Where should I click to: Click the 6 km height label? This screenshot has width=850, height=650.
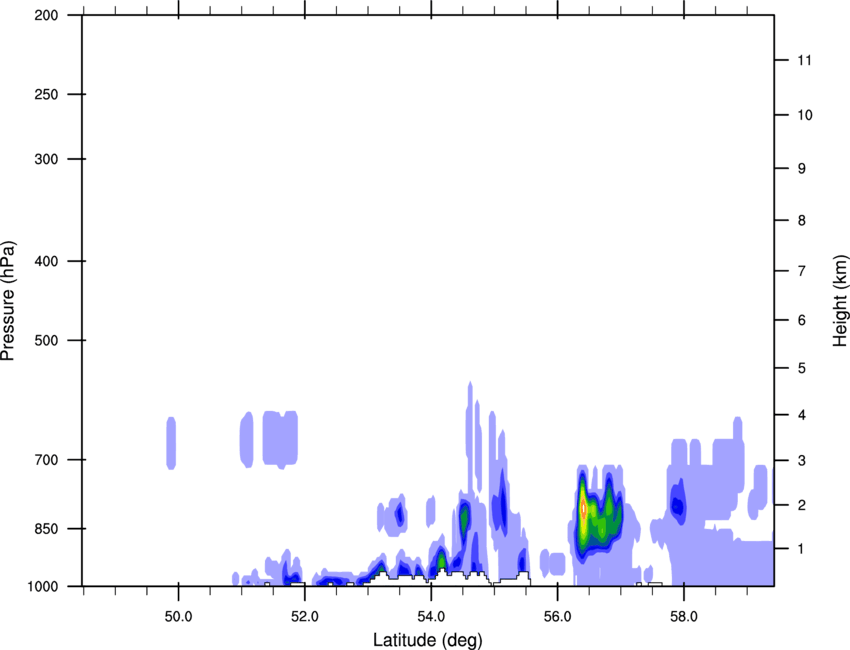(x=802, y=320)
